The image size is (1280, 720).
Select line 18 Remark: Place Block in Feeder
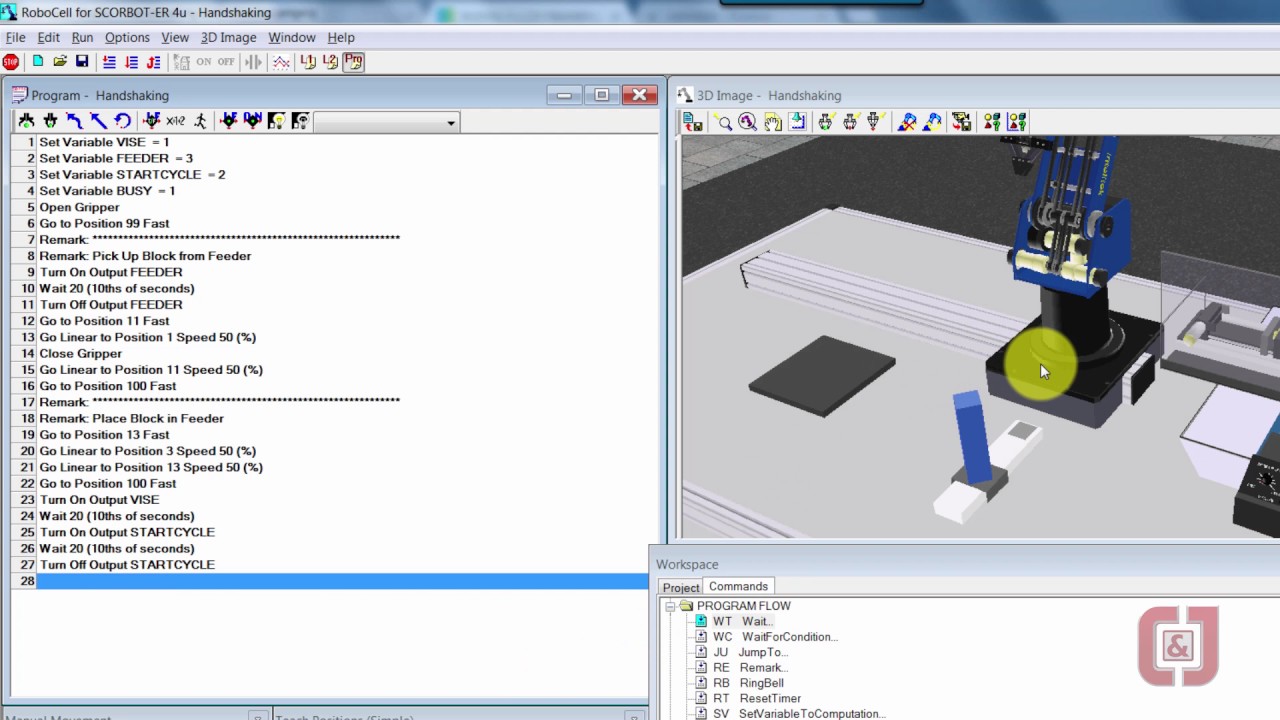point(131,418)
